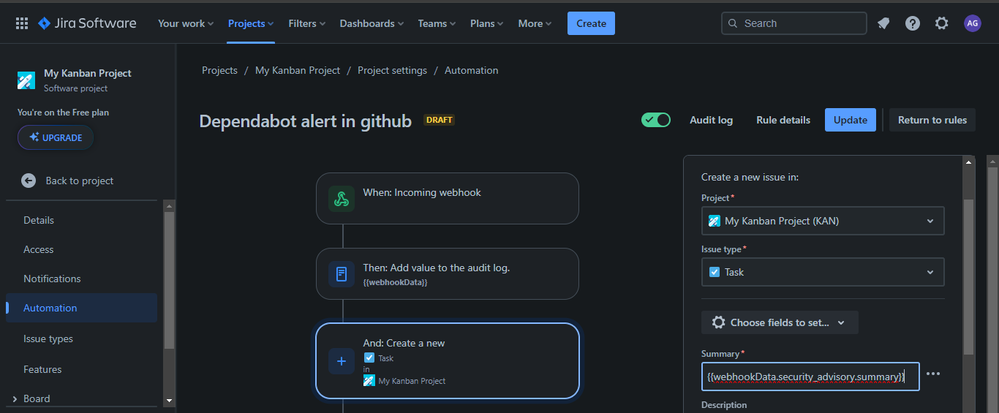Go to My Kanban Project breadcrumb

pos(298,70)
